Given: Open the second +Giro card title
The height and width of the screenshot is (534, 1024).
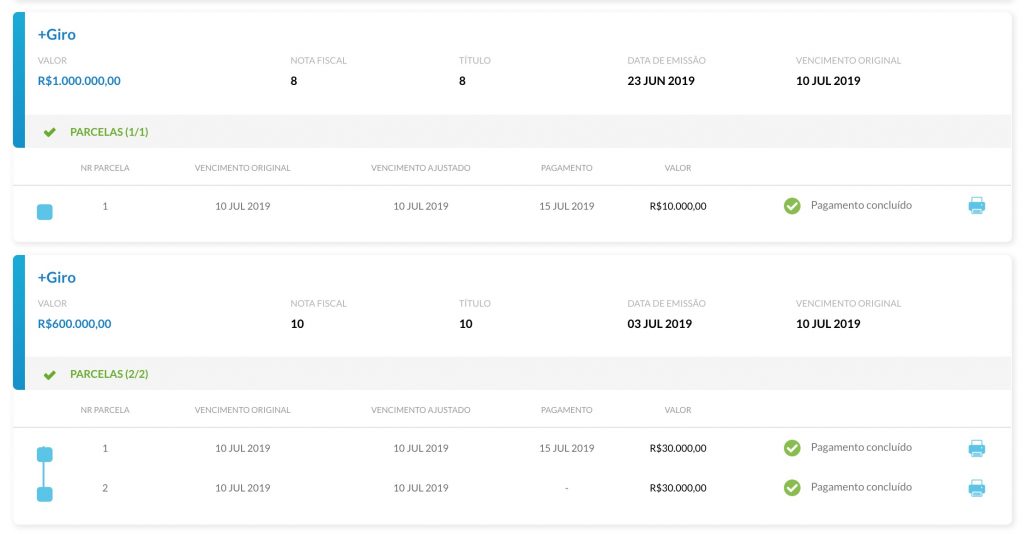Looking at the screenshot, I should (x=57, y=277).
